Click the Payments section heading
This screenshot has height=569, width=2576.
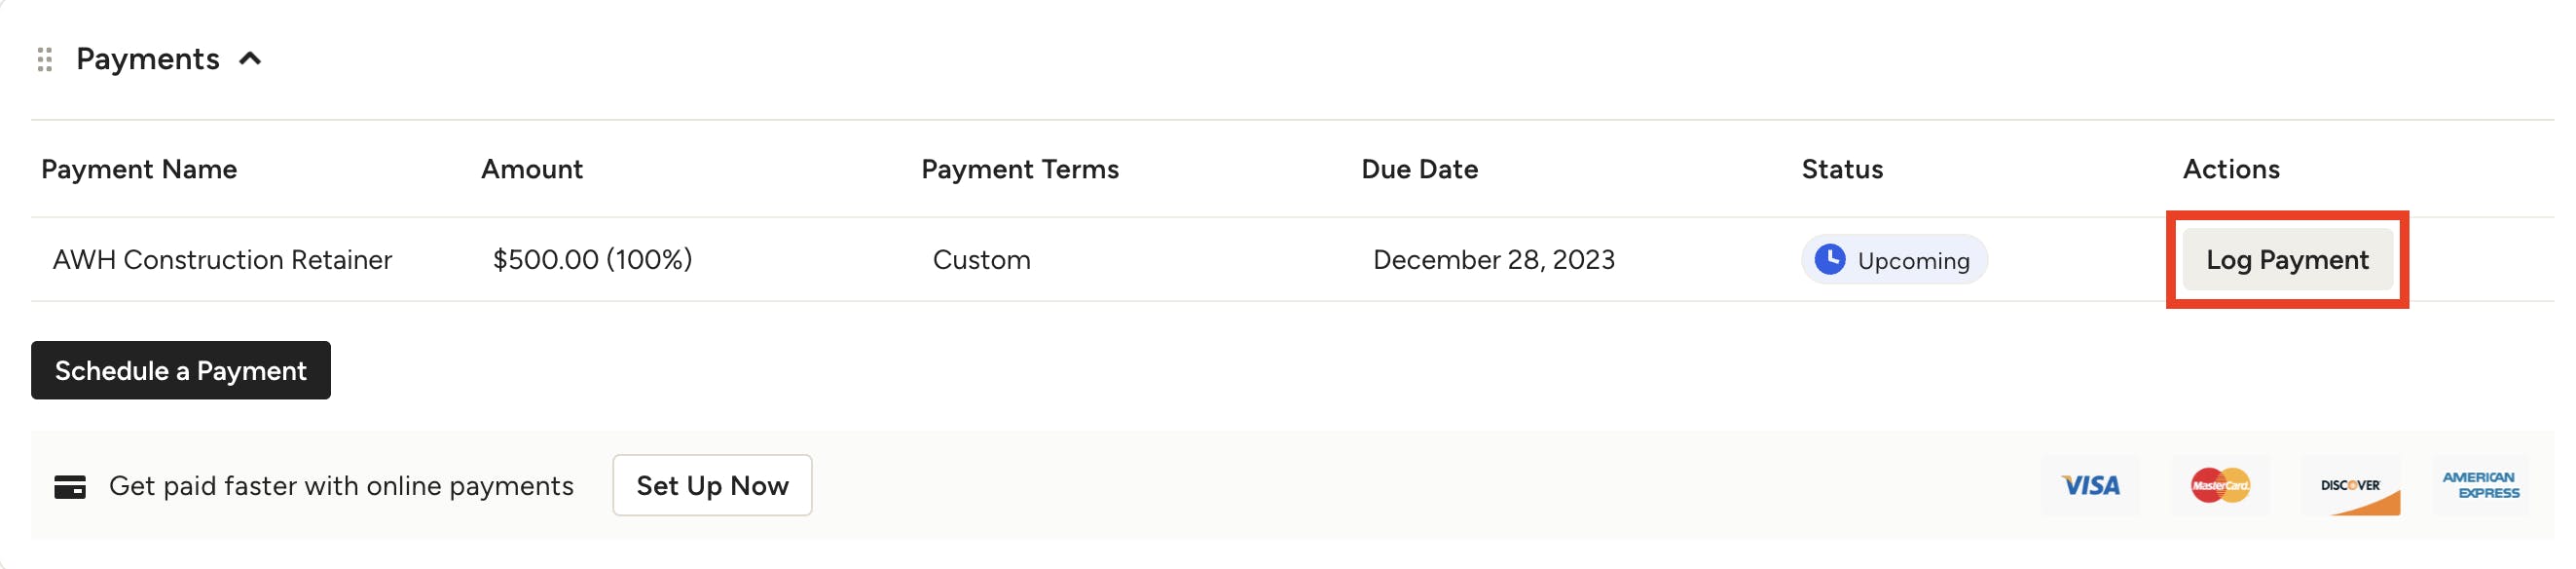[x=148, y=59]
